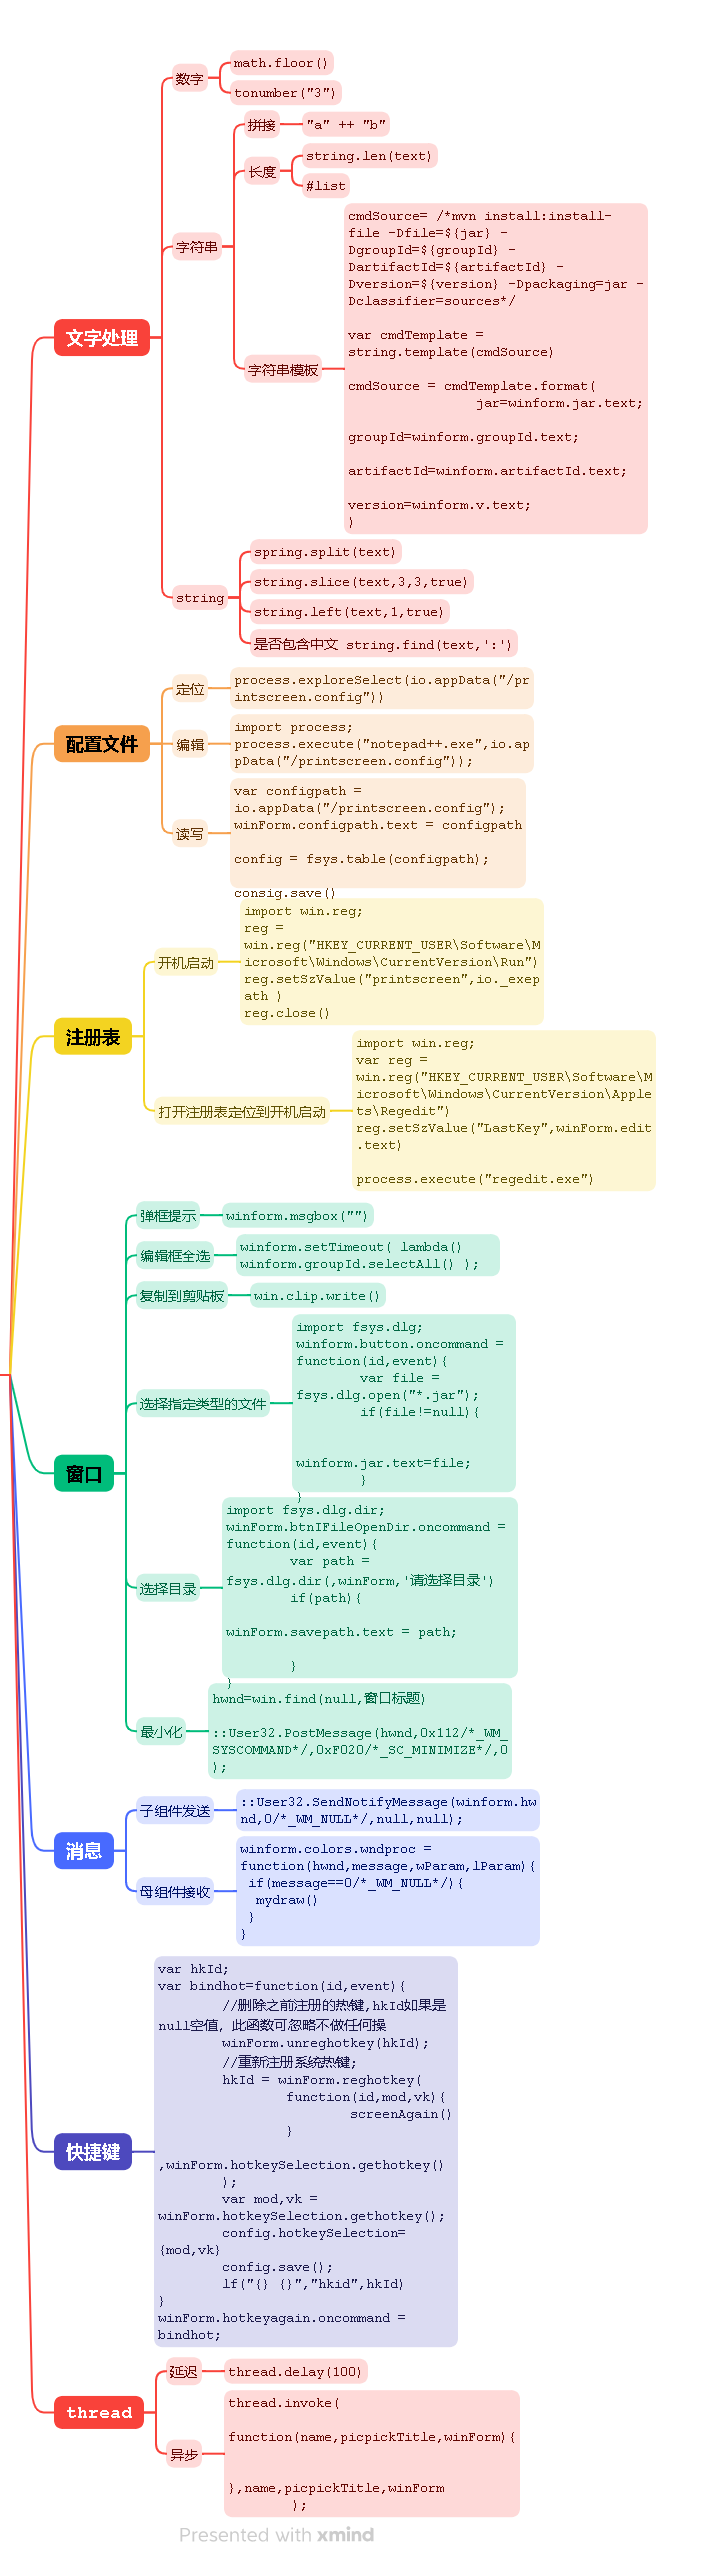706x2568 pixels.
Task: Click the 读写 subtopic
Action: coord(190,833)
